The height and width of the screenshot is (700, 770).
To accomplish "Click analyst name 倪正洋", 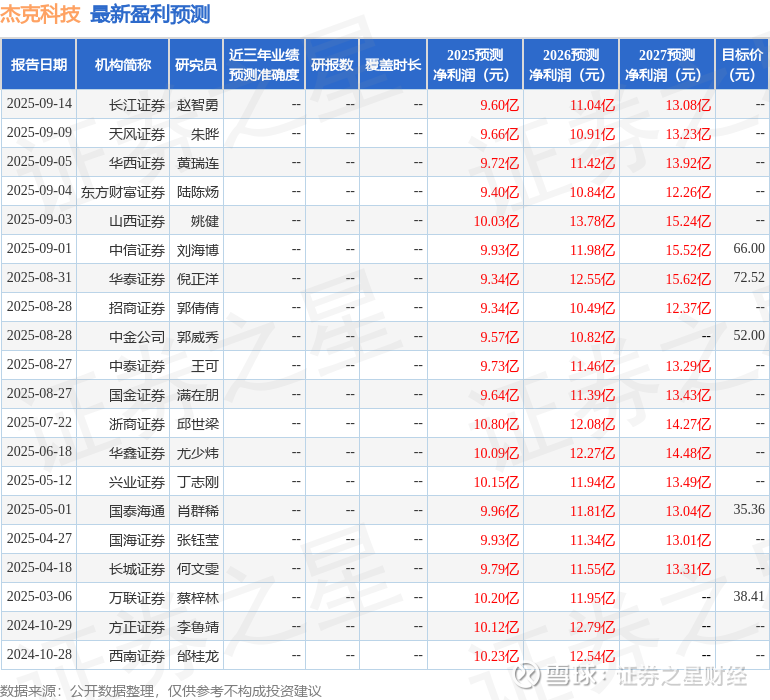I will 198,279.
